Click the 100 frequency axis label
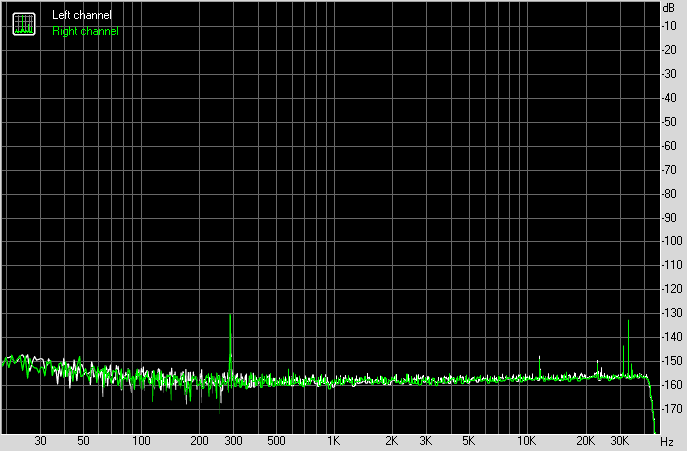 pyautogui.click(x=142, y=441)
